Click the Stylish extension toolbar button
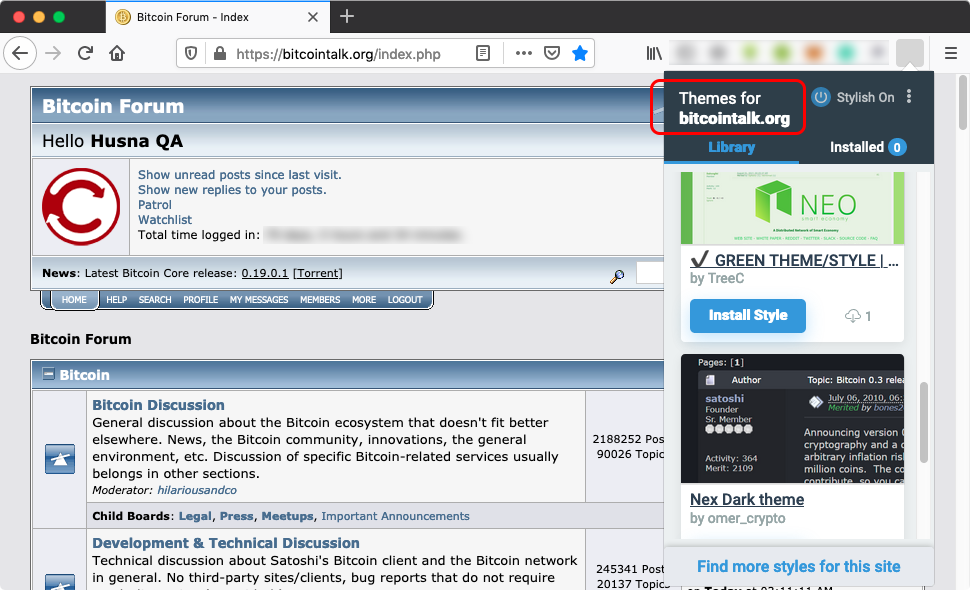The width and height of the screenshot is (970, 590). pyautogui.click(x=909, y=53)
